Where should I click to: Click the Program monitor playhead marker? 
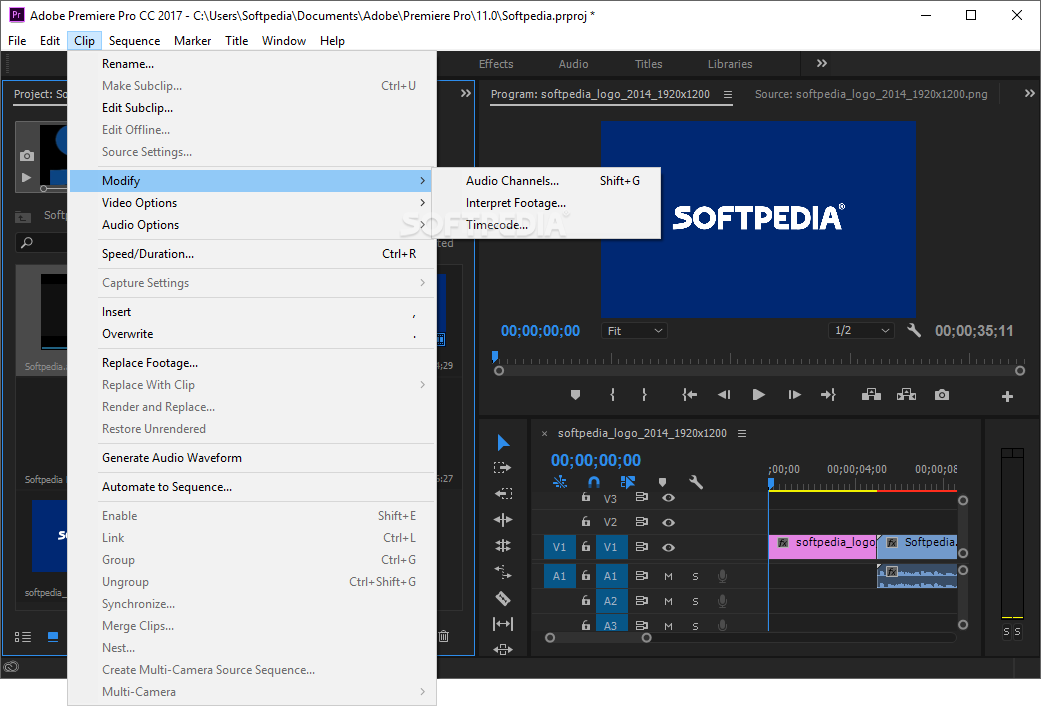[495, 357]
